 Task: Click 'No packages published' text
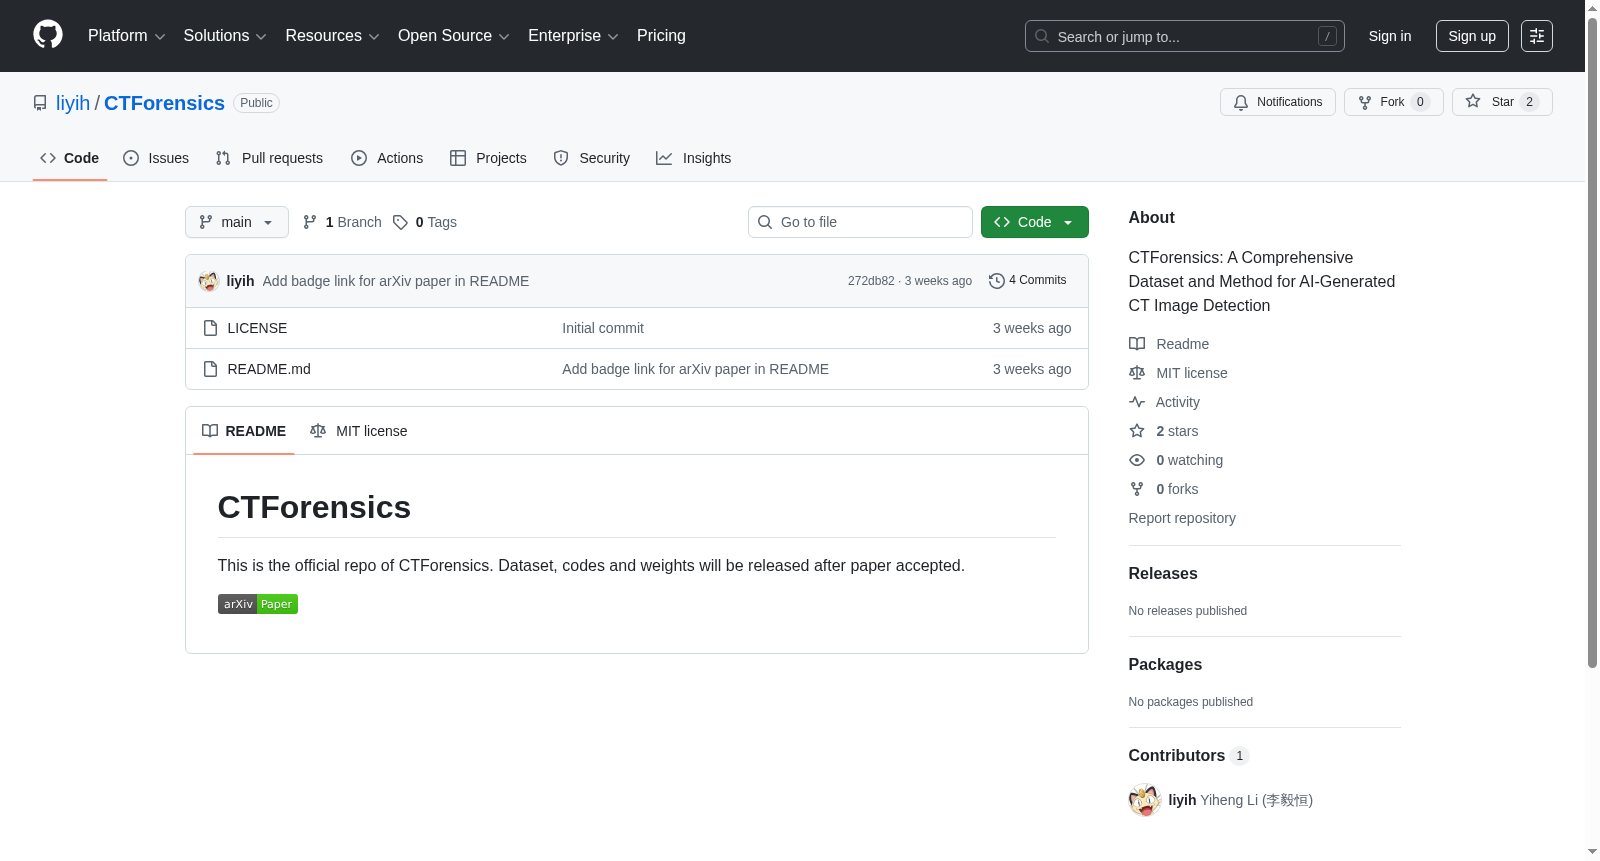(1191, 702)
